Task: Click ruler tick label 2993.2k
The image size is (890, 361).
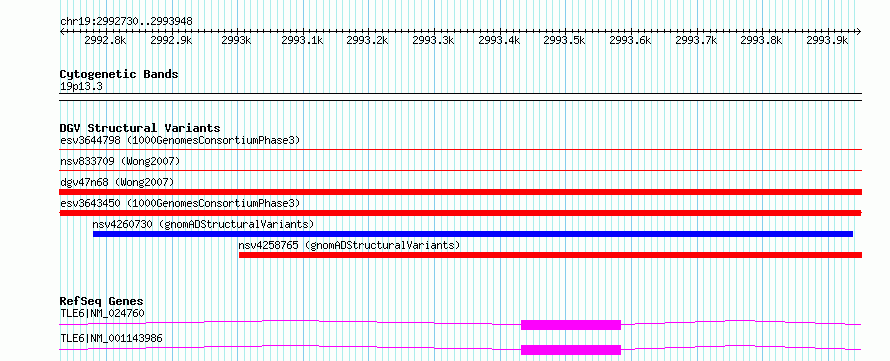Action: pos(367,41)
